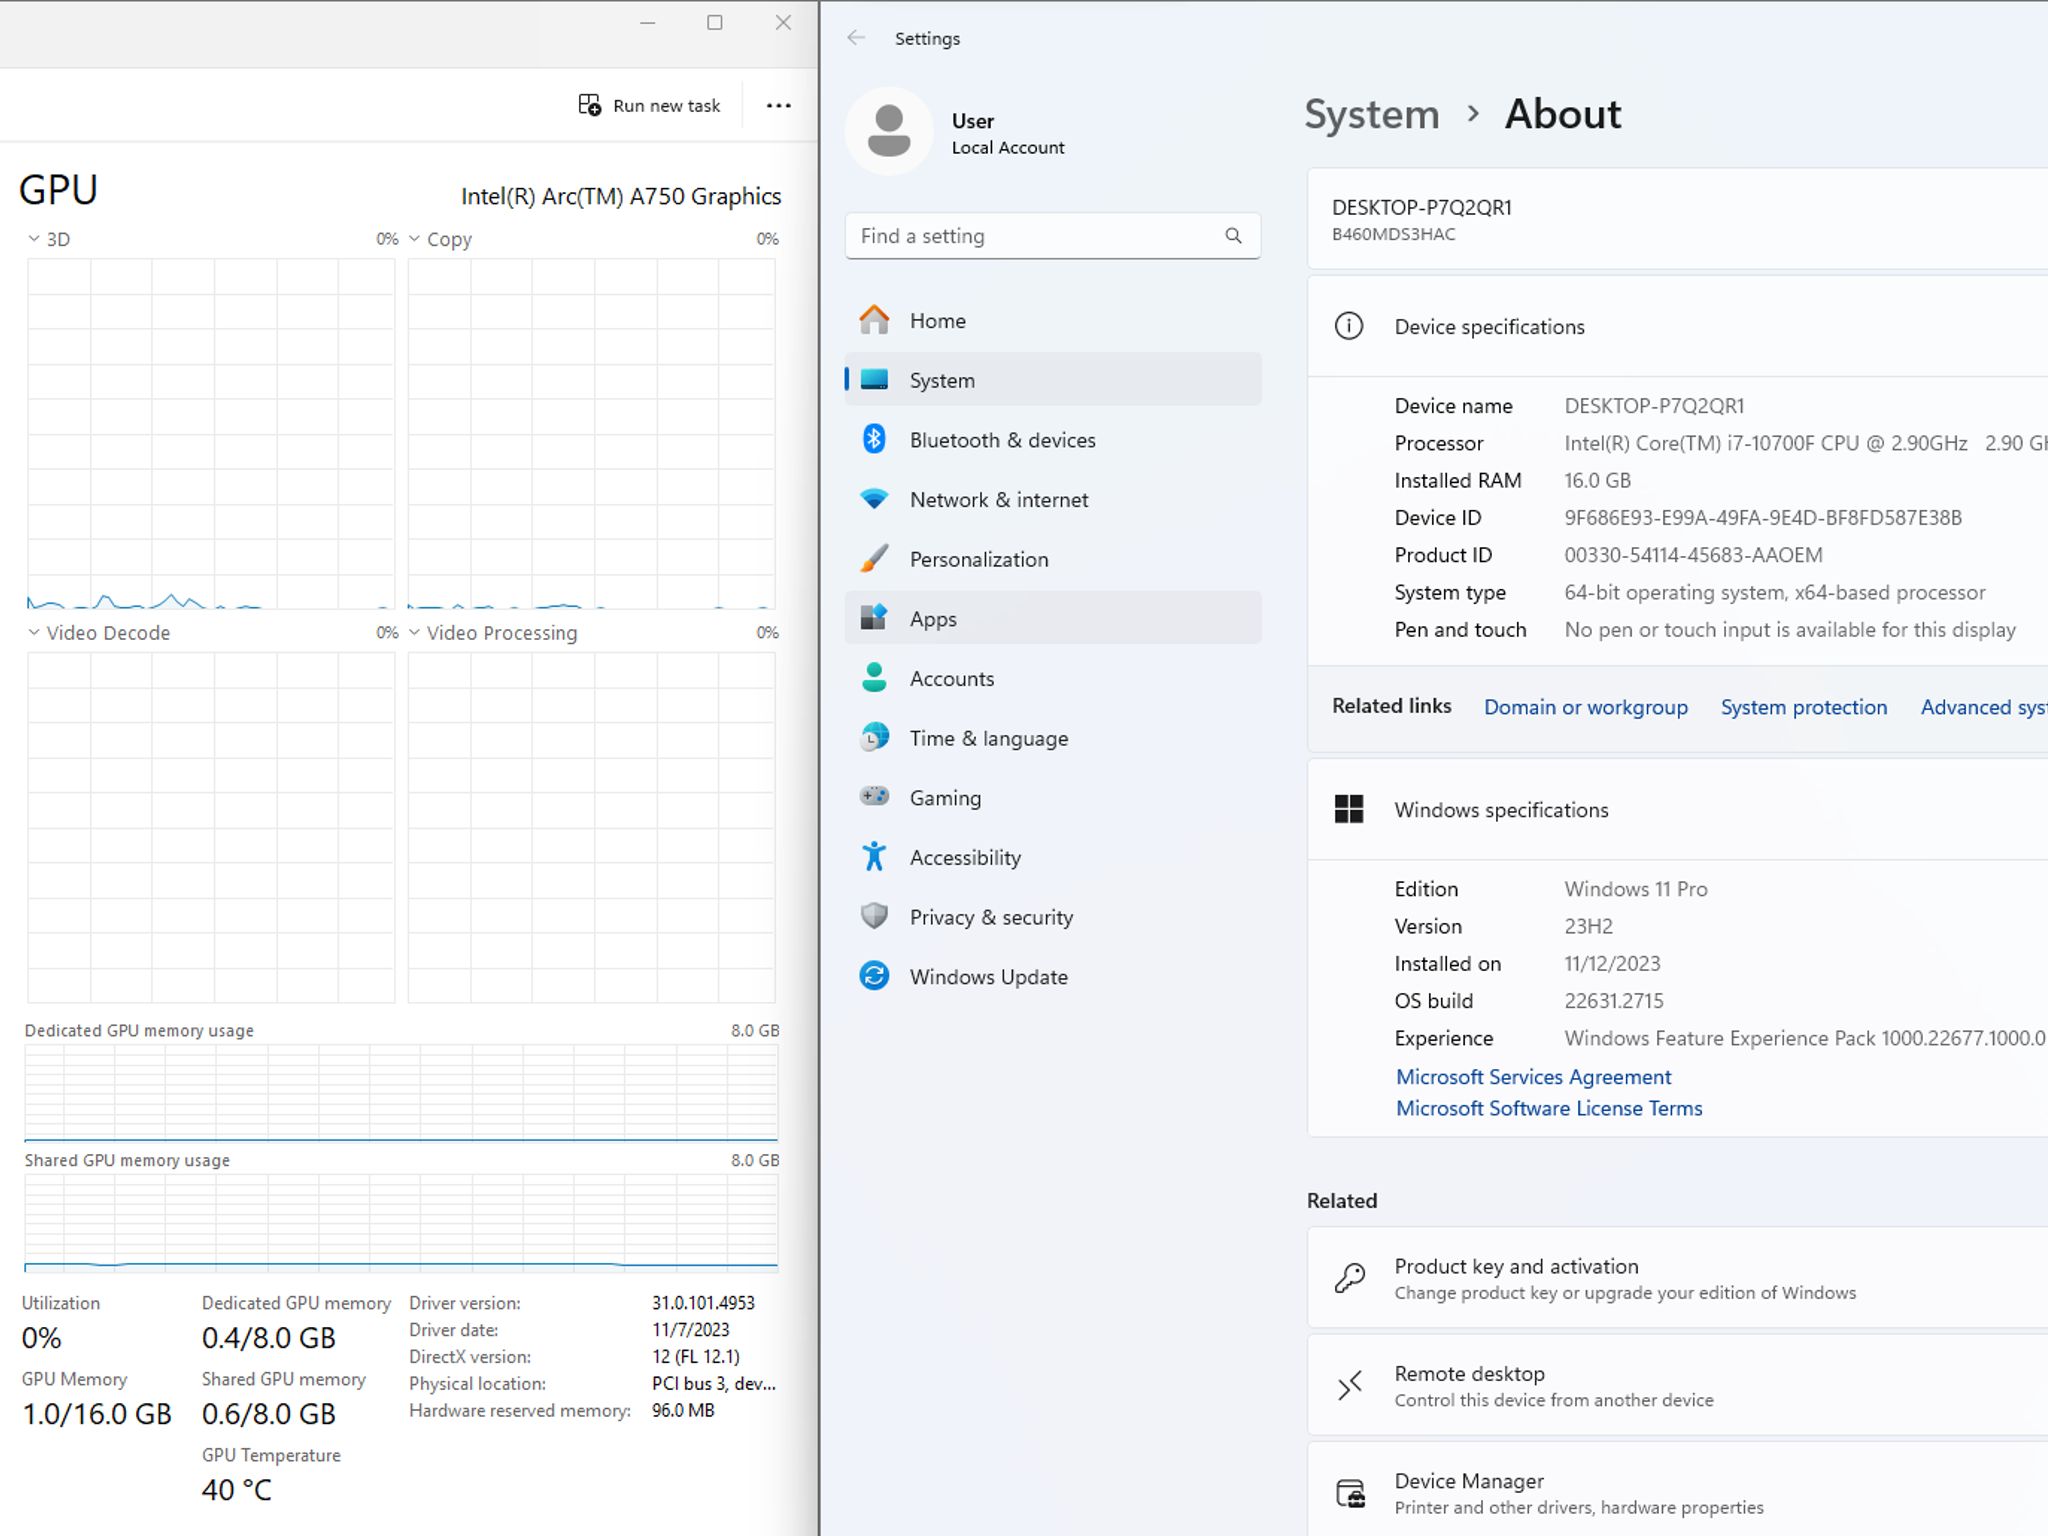The width and height of the screenshot is (2048, 1536).
Task: Open the Home settings page
Action: click(x=1052, y=321)
